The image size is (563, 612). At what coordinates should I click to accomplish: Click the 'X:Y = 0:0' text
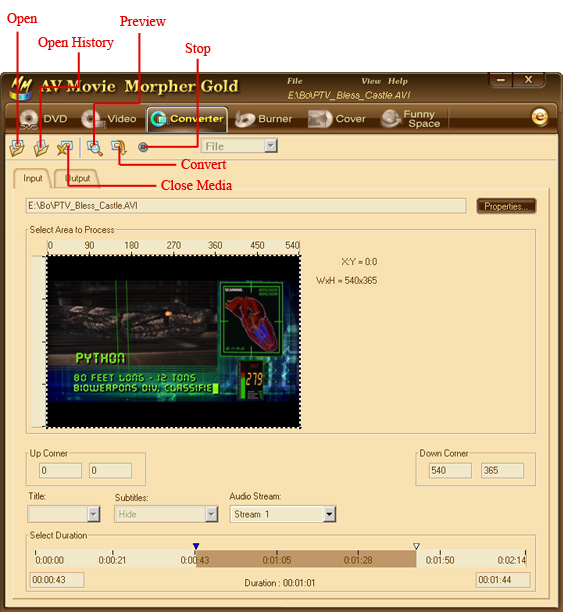pyautogui.click(x=359, y=262)
